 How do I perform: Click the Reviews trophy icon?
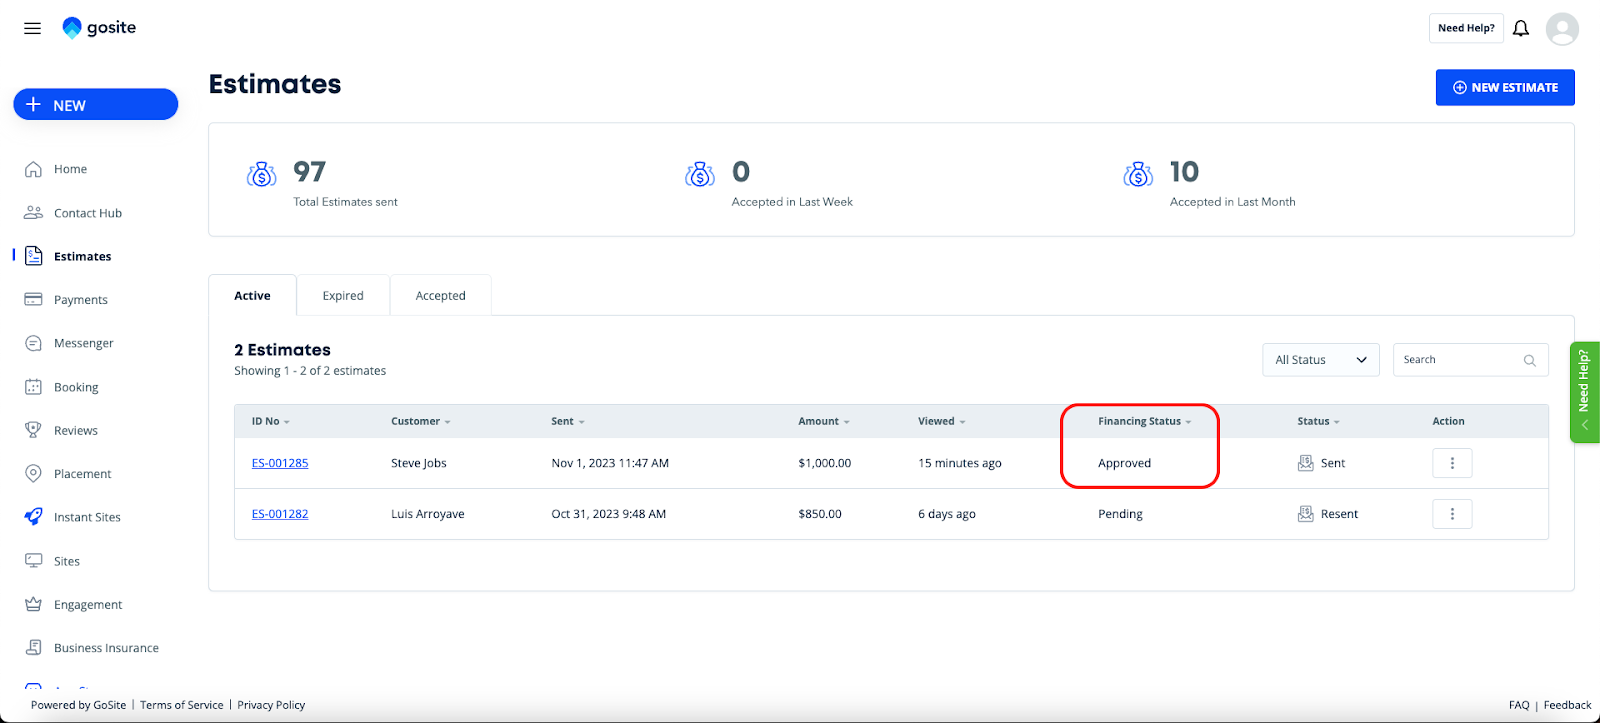(x=33, y=430)
